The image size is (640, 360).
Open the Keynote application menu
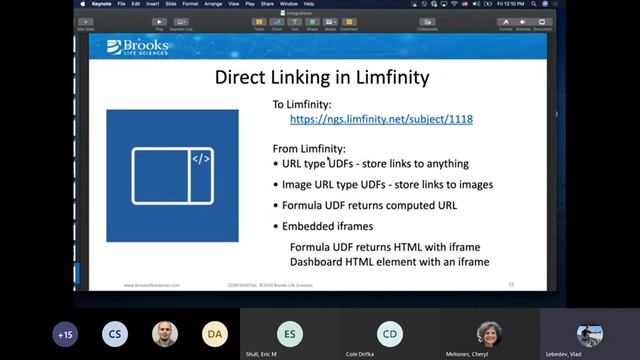[102, 4]
